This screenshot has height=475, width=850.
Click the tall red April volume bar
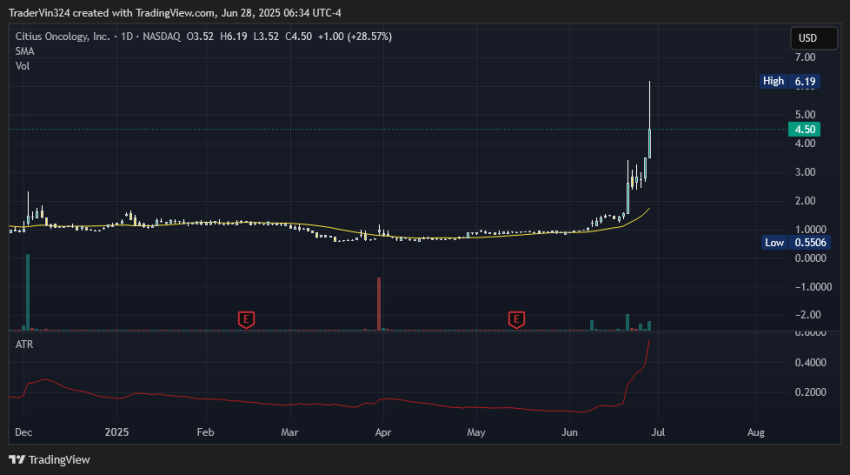(x=379, y=304)
